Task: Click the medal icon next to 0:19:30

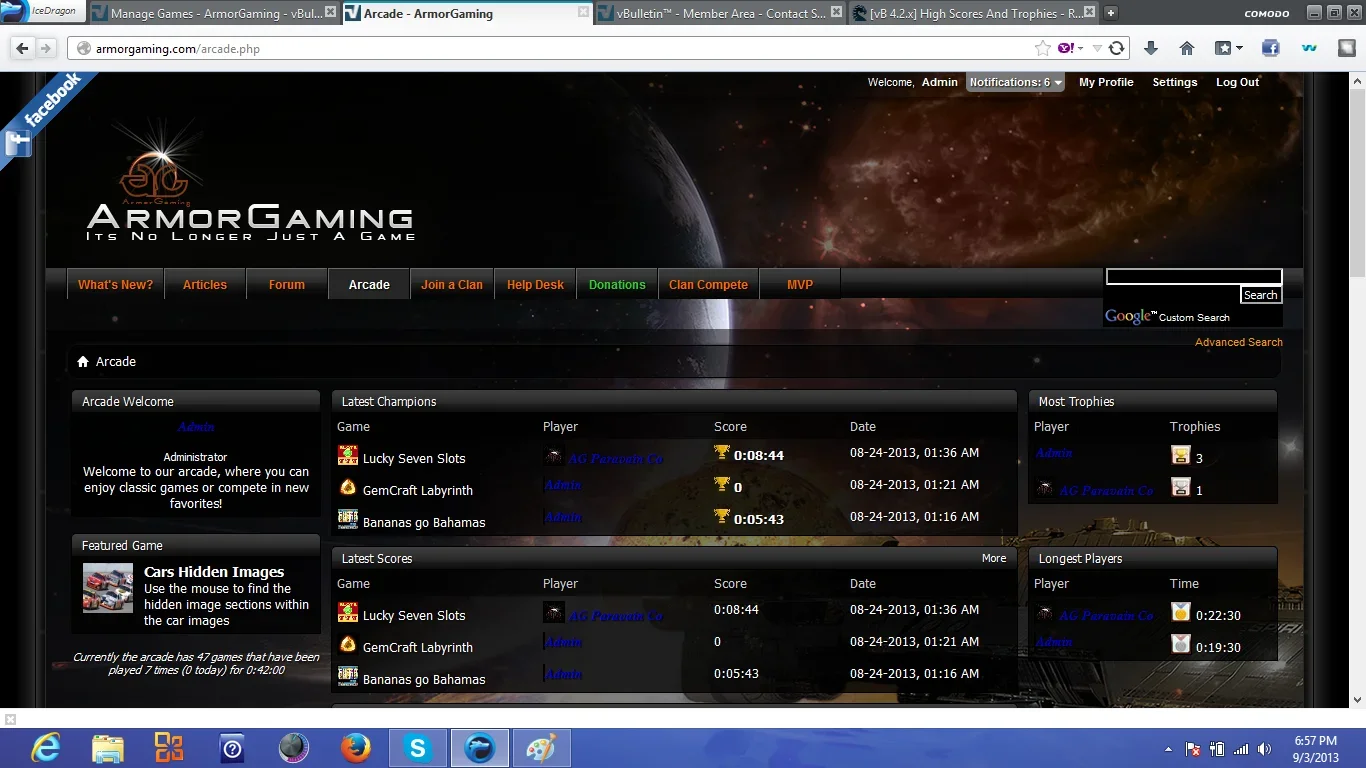Action: pyautogui.click(x=1181, y=644)
